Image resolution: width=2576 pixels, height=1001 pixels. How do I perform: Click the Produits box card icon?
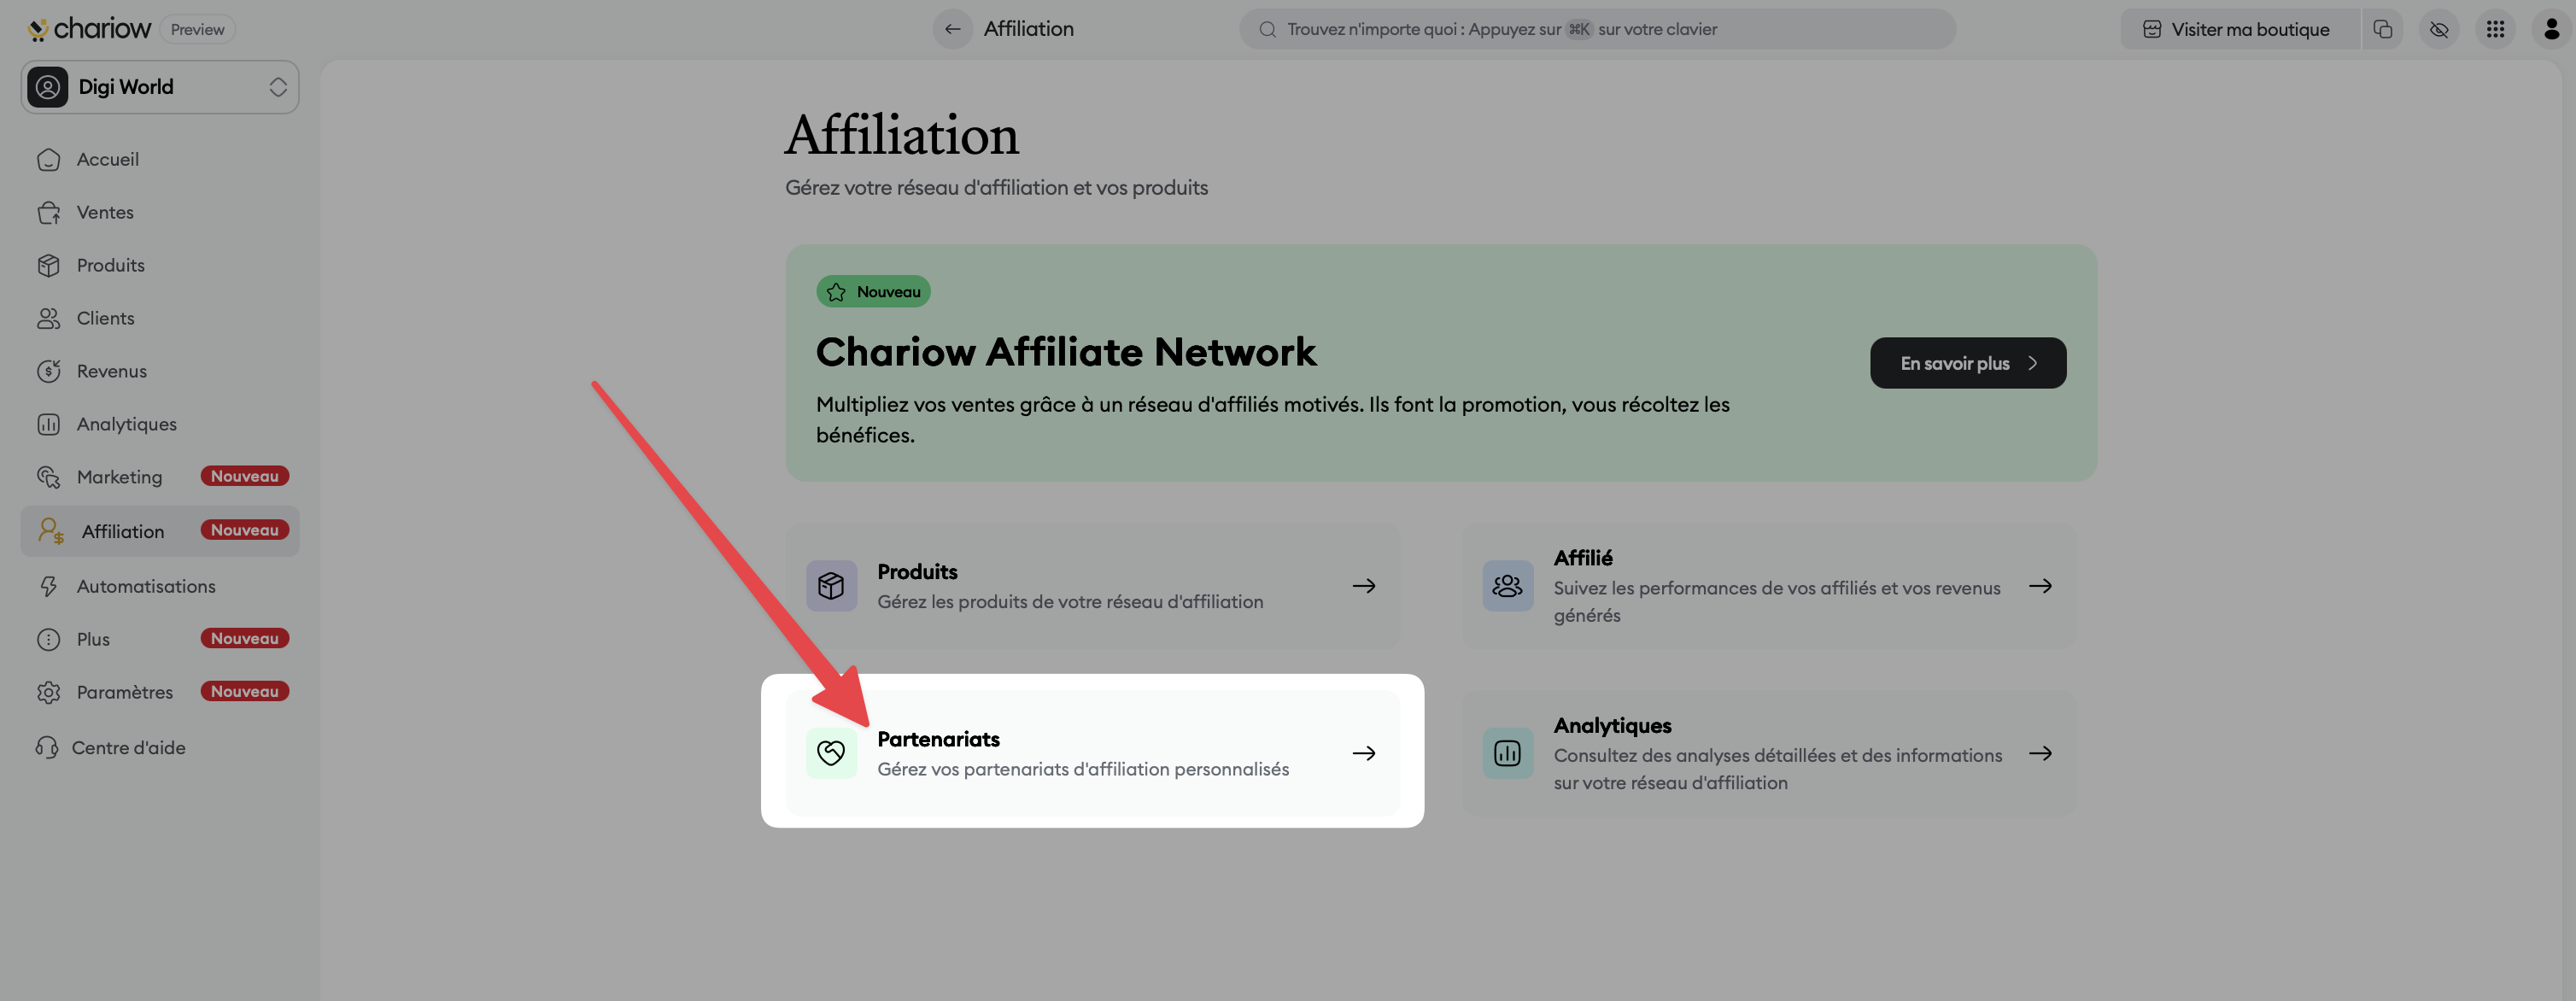pos(831,586)
